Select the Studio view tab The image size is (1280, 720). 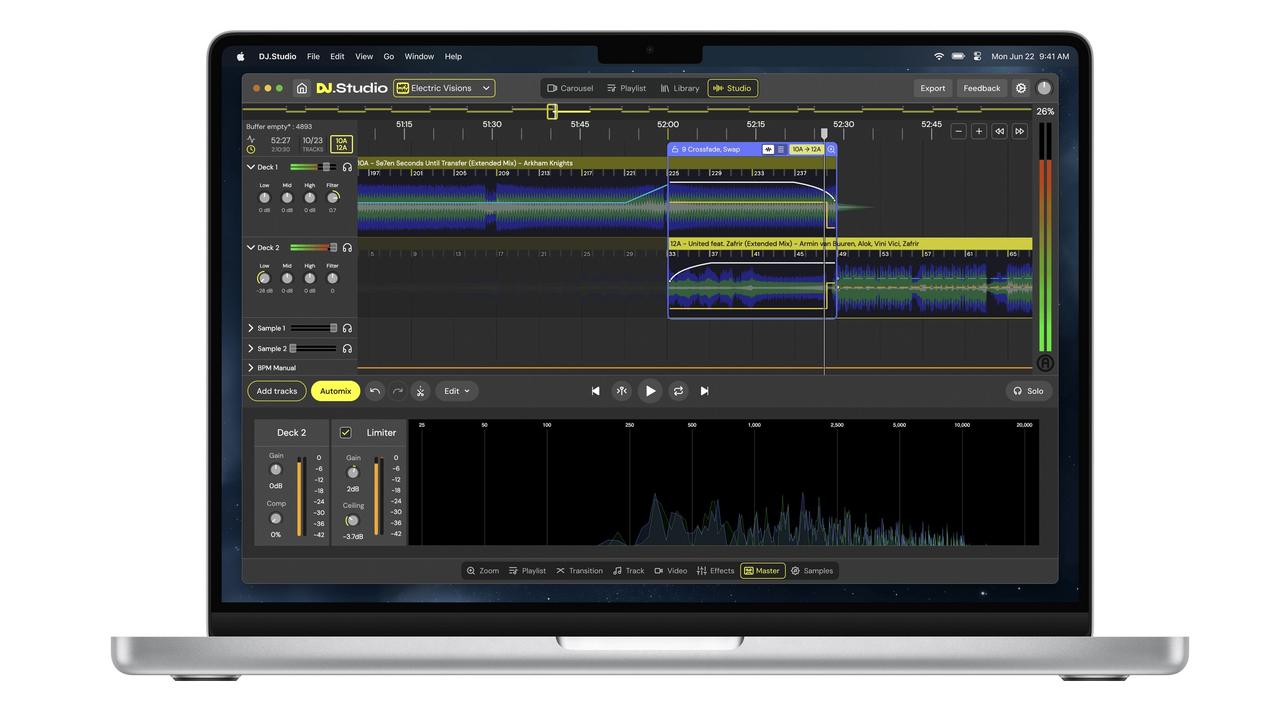click(733, 88)
